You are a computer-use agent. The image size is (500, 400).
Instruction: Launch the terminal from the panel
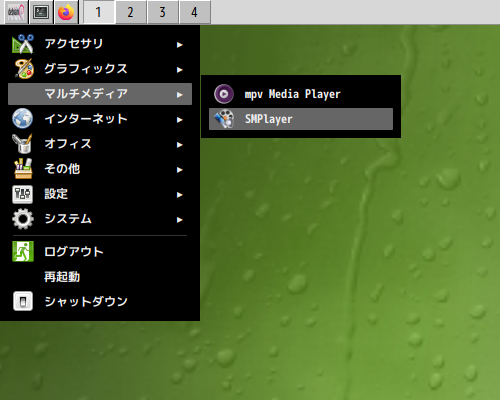[41, 12]
